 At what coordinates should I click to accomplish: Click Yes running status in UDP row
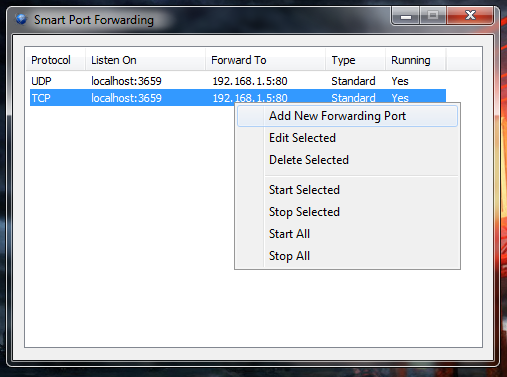coord(400,81)
